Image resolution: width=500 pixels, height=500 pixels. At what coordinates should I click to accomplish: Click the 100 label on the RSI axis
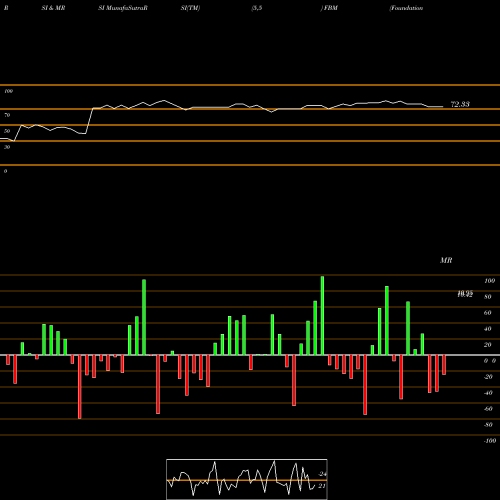8,91
